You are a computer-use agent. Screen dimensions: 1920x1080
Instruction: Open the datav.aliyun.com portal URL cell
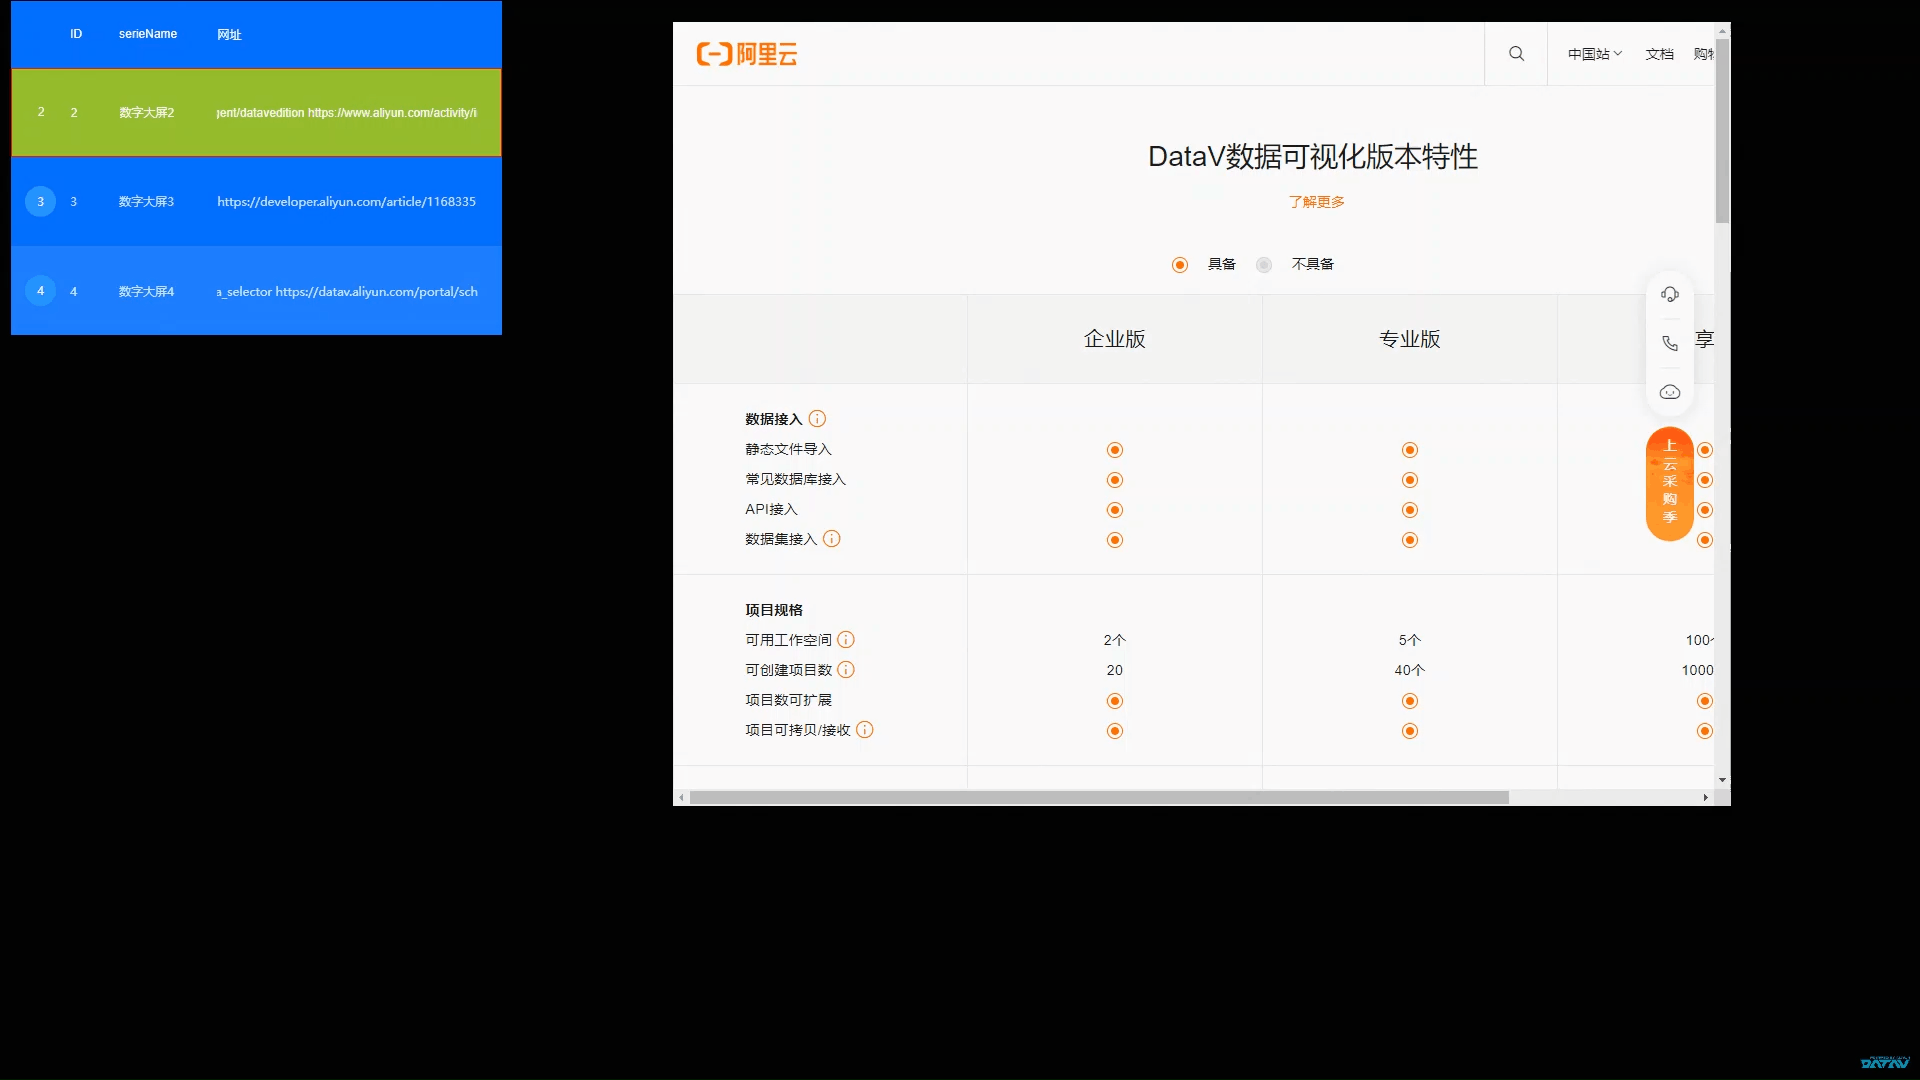(x=346, y=292)
